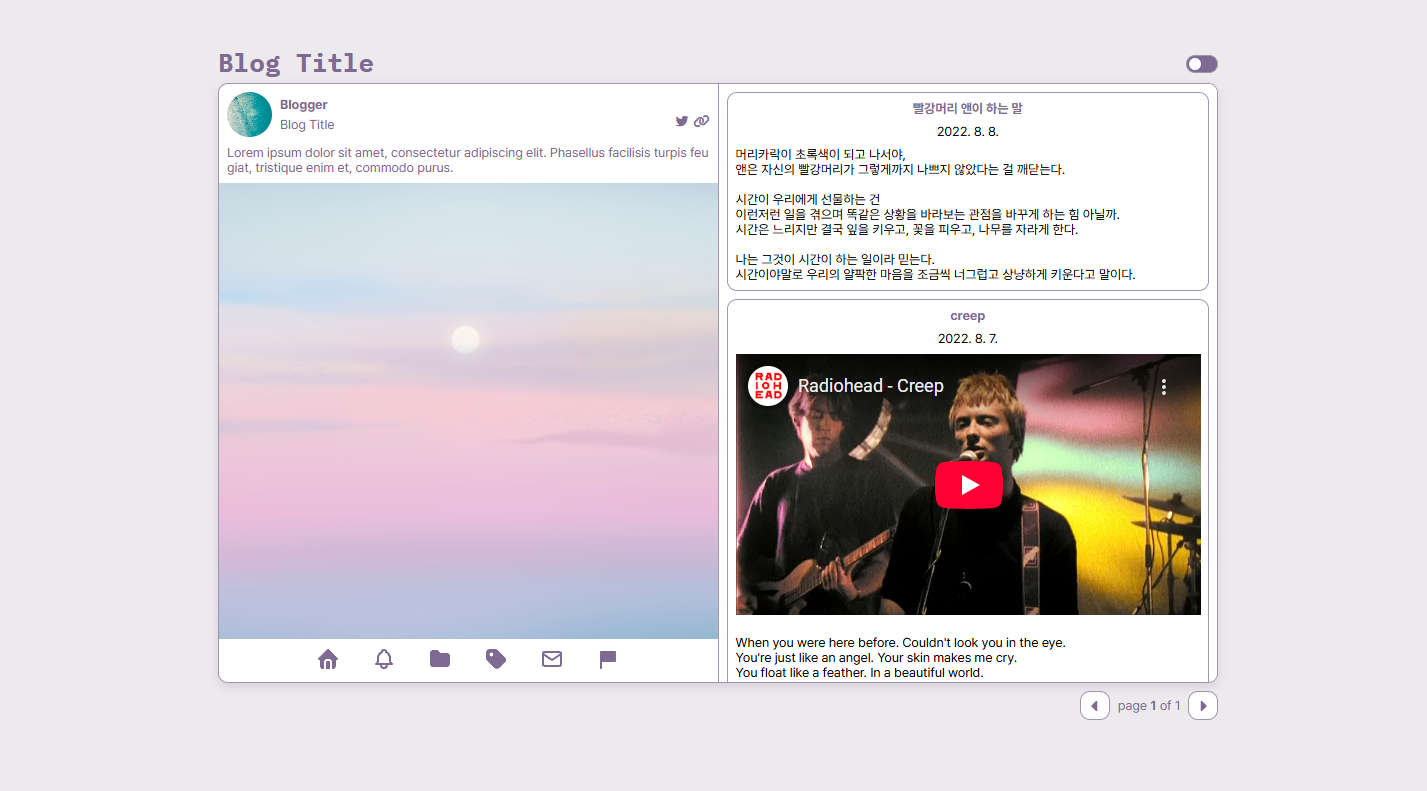
Task: Click the blogger's round avatar image
Action: pos(250,114)
